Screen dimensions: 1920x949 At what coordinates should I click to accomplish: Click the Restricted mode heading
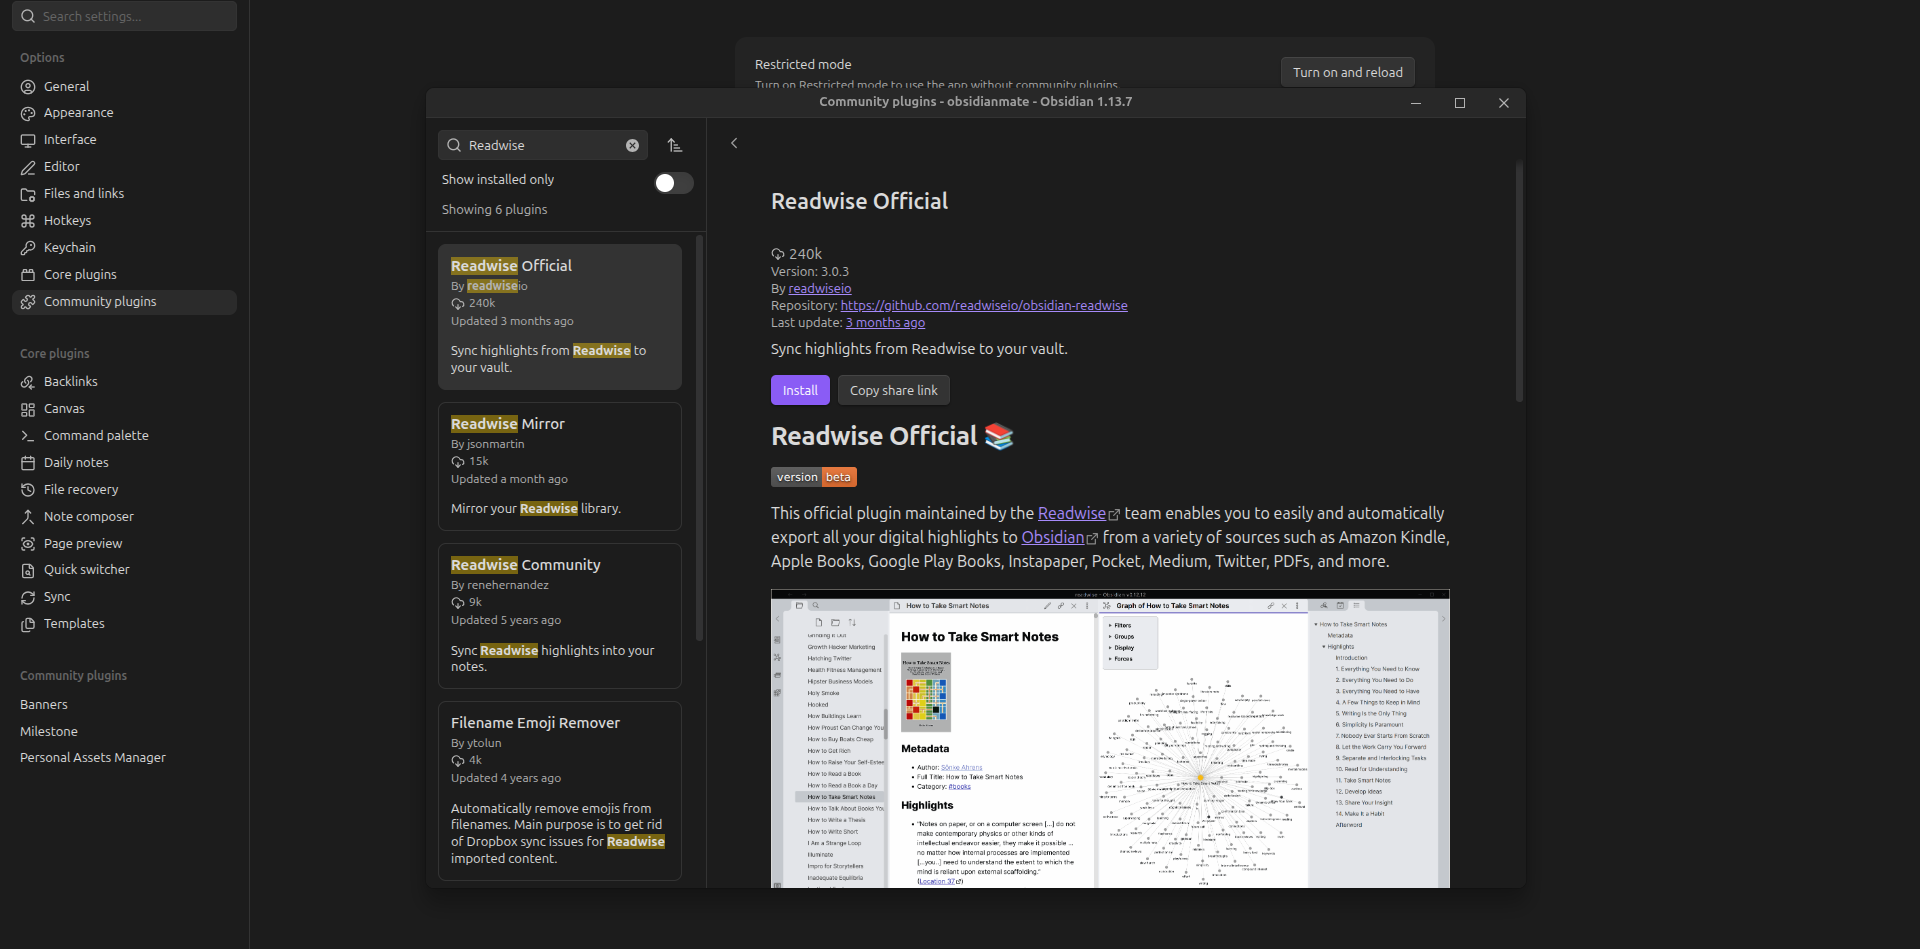click(x=803, y=64)
